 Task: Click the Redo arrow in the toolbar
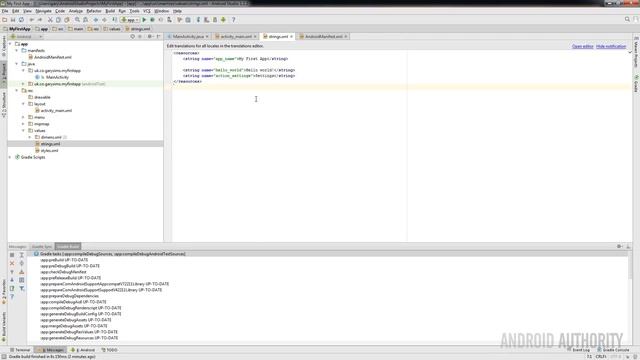click(x=40, y=20)
